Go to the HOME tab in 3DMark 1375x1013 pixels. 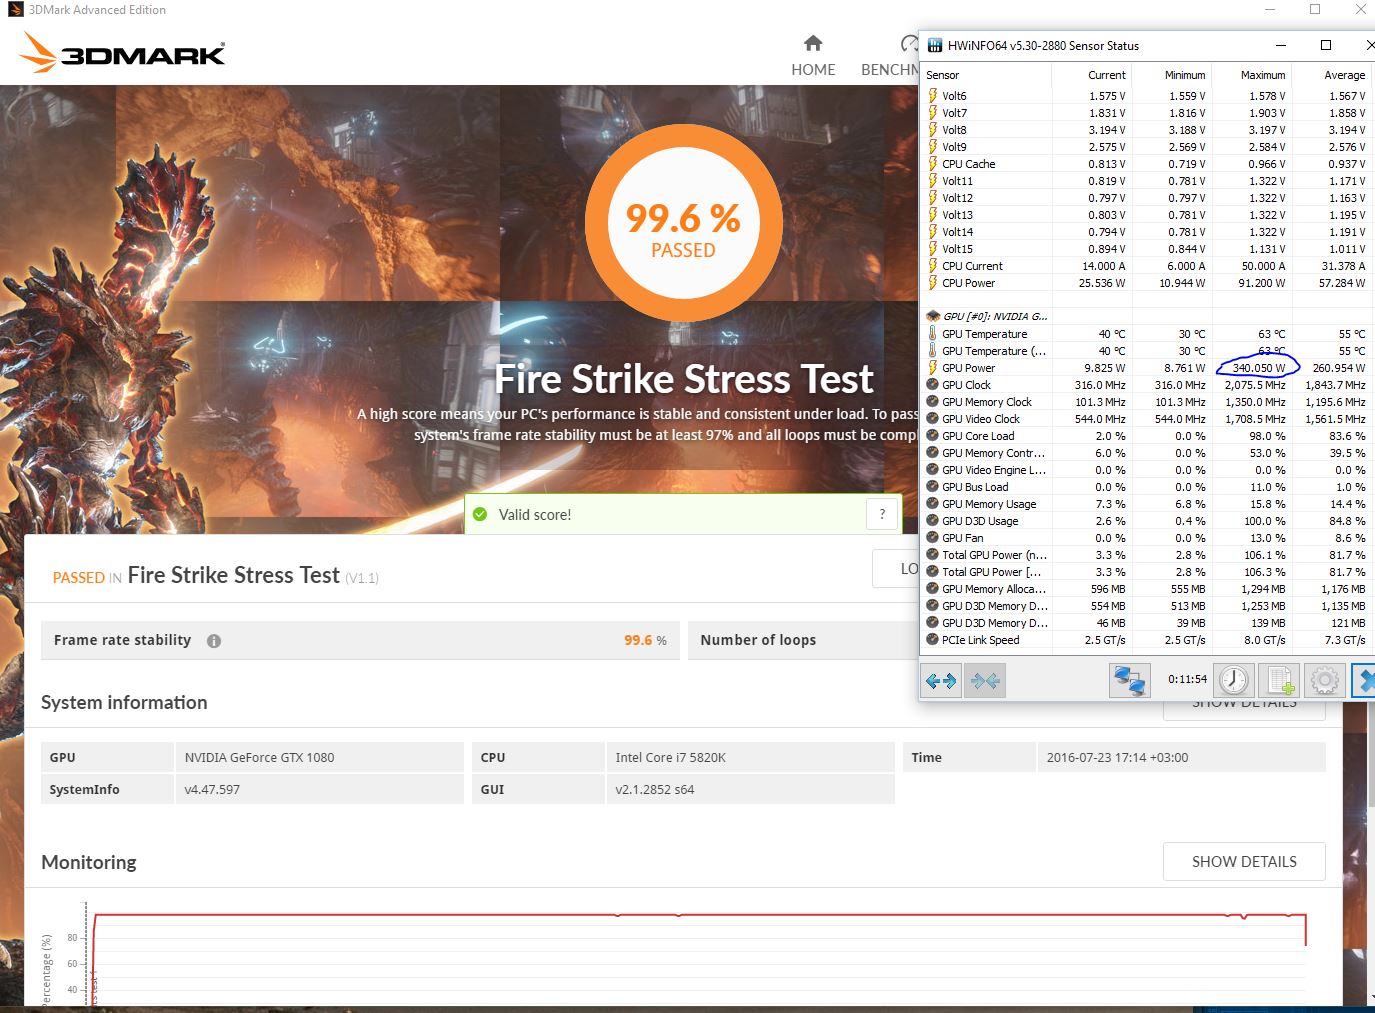point(813,57)
